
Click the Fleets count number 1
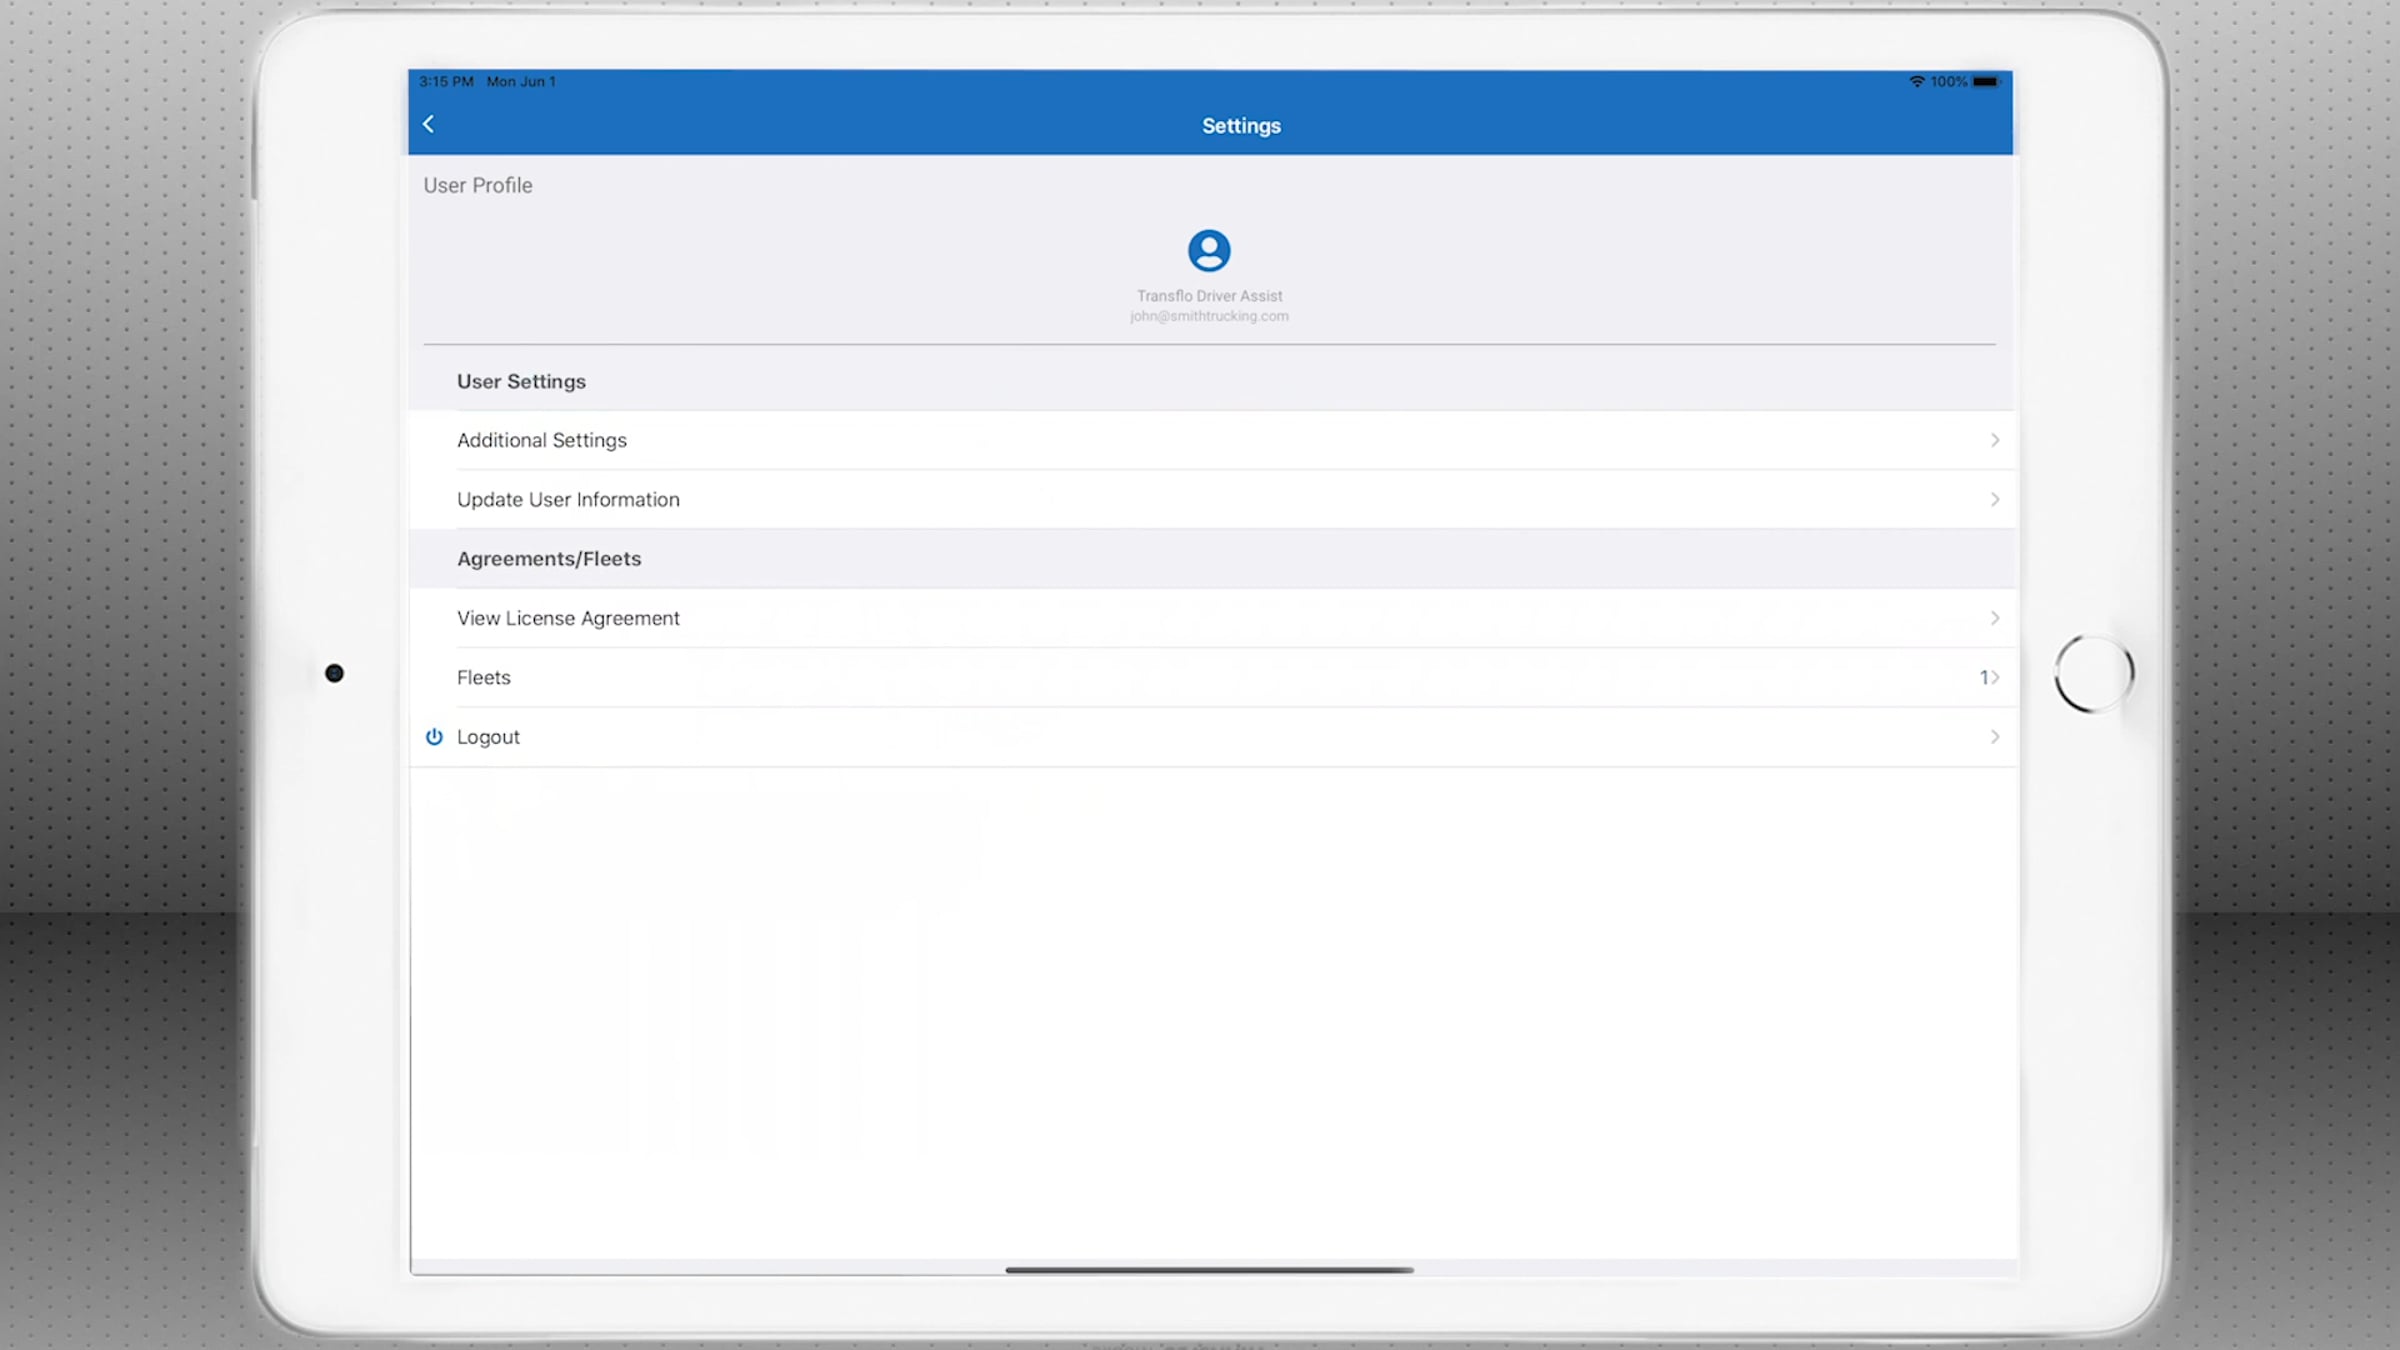point(1983,677)
